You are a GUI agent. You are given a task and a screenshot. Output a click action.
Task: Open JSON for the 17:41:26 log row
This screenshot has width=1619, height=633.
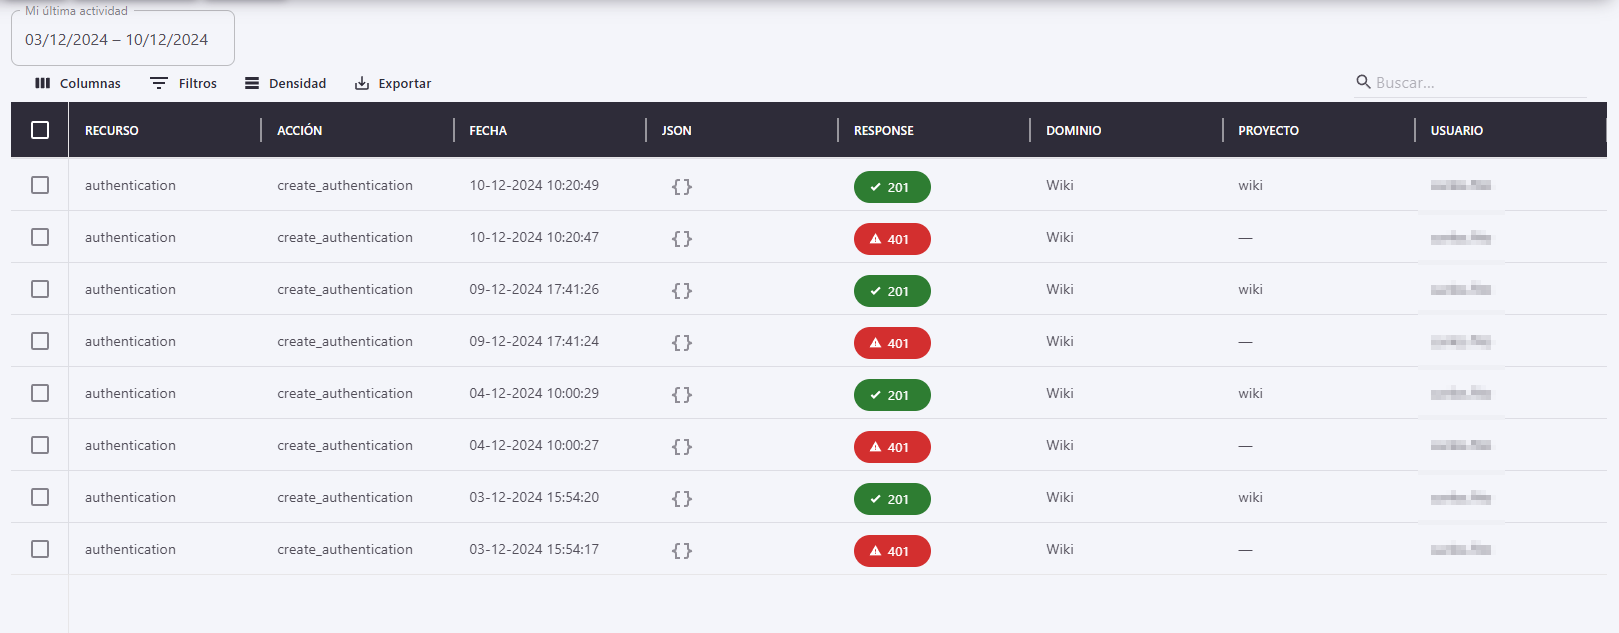[682, 291]
